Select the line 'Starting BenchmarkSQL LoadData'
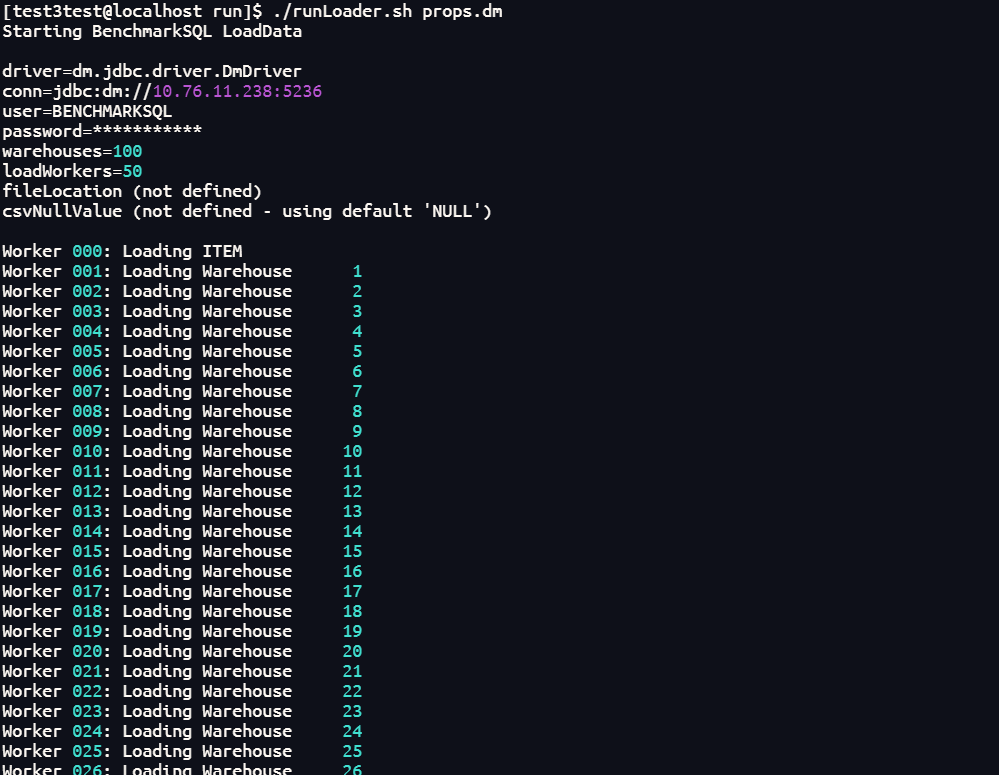Screen dimensions: 999x775 pyautogui.click(x=152, y=31)
